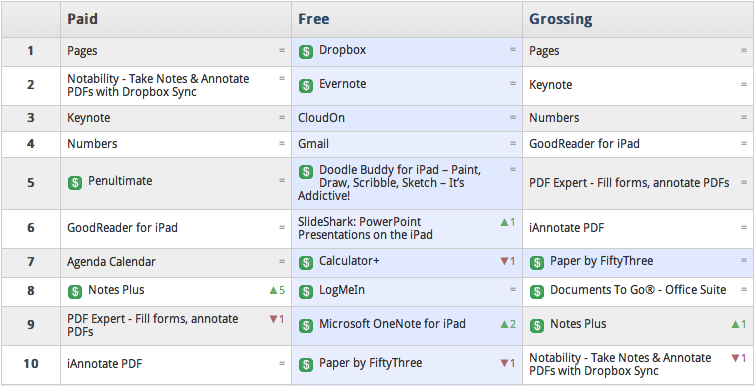
Task: Click the green dollar icon beside Dropbox
Action: [x=306, y=51]
